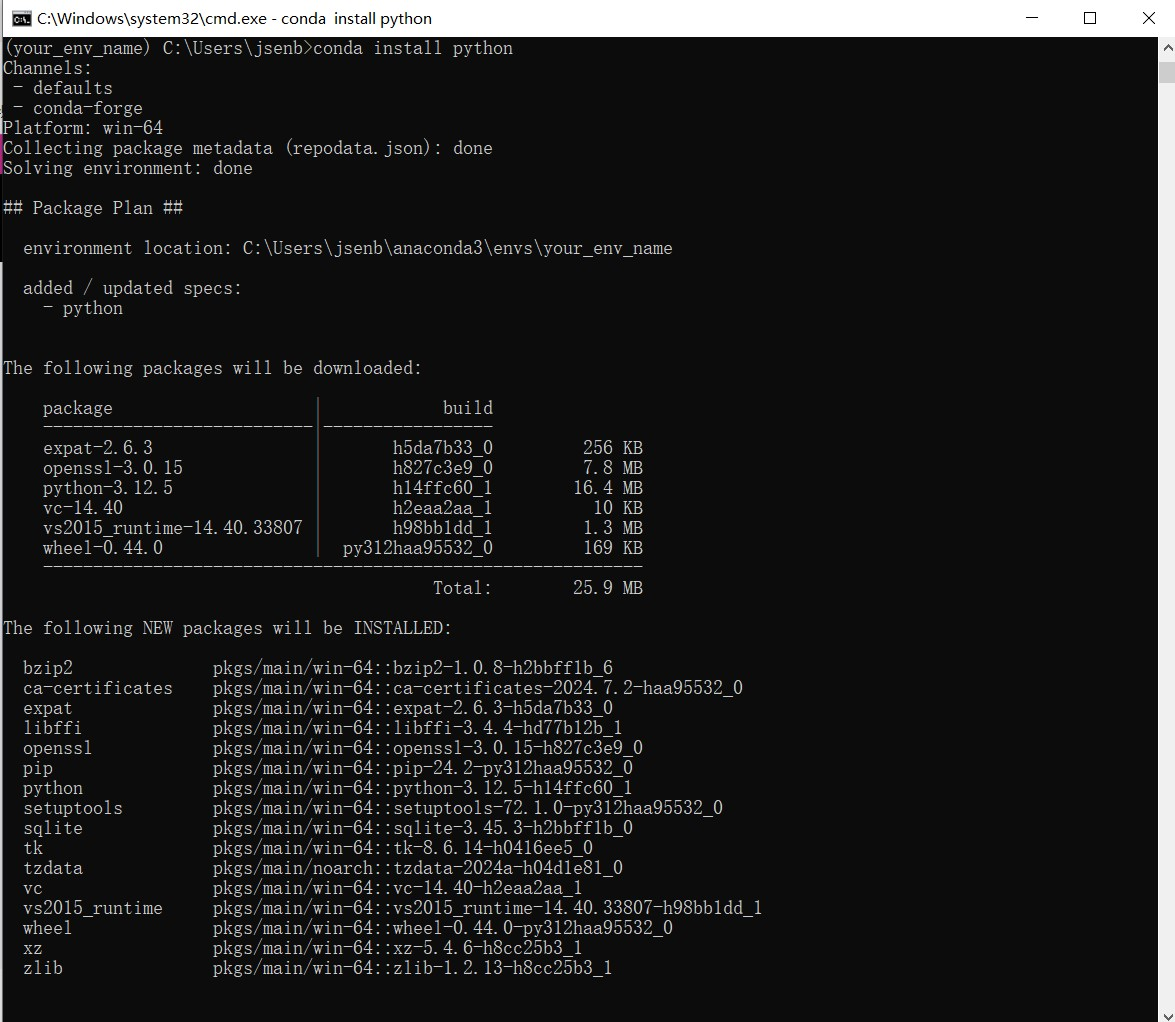Click the cmd.exe icon in title bar
This screenshot has height=1022, width=1175.
tap(21, 18)
